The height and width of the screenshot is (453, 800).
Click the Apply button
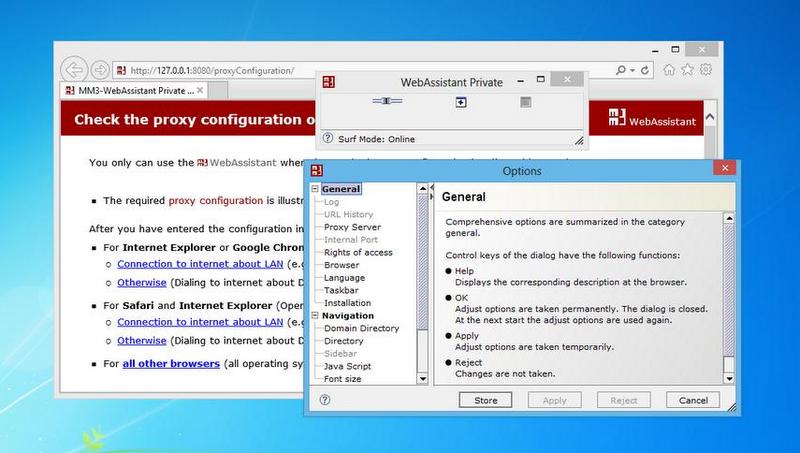coord(555,400)
